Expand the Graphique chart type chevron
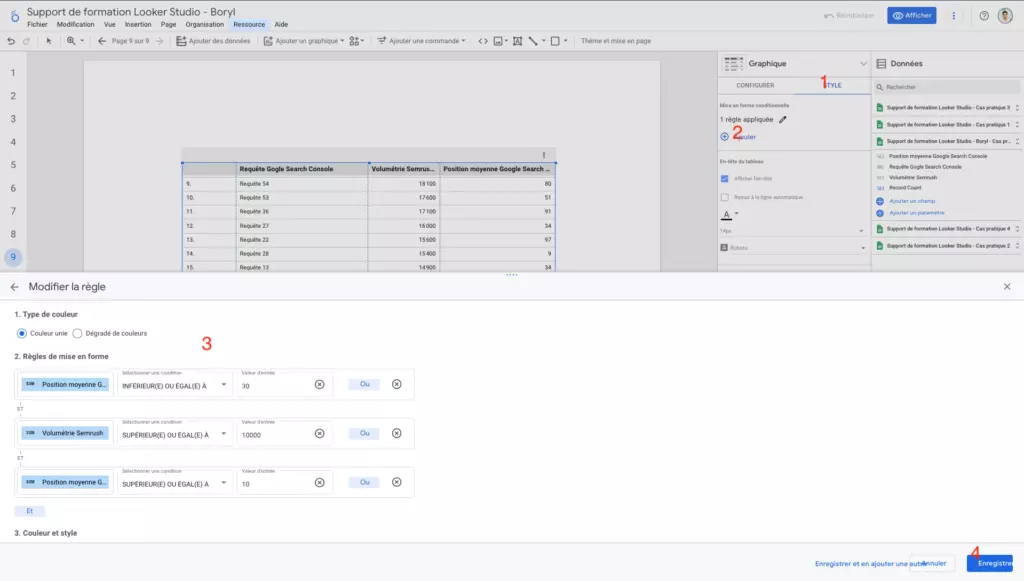 coord(863,64)
